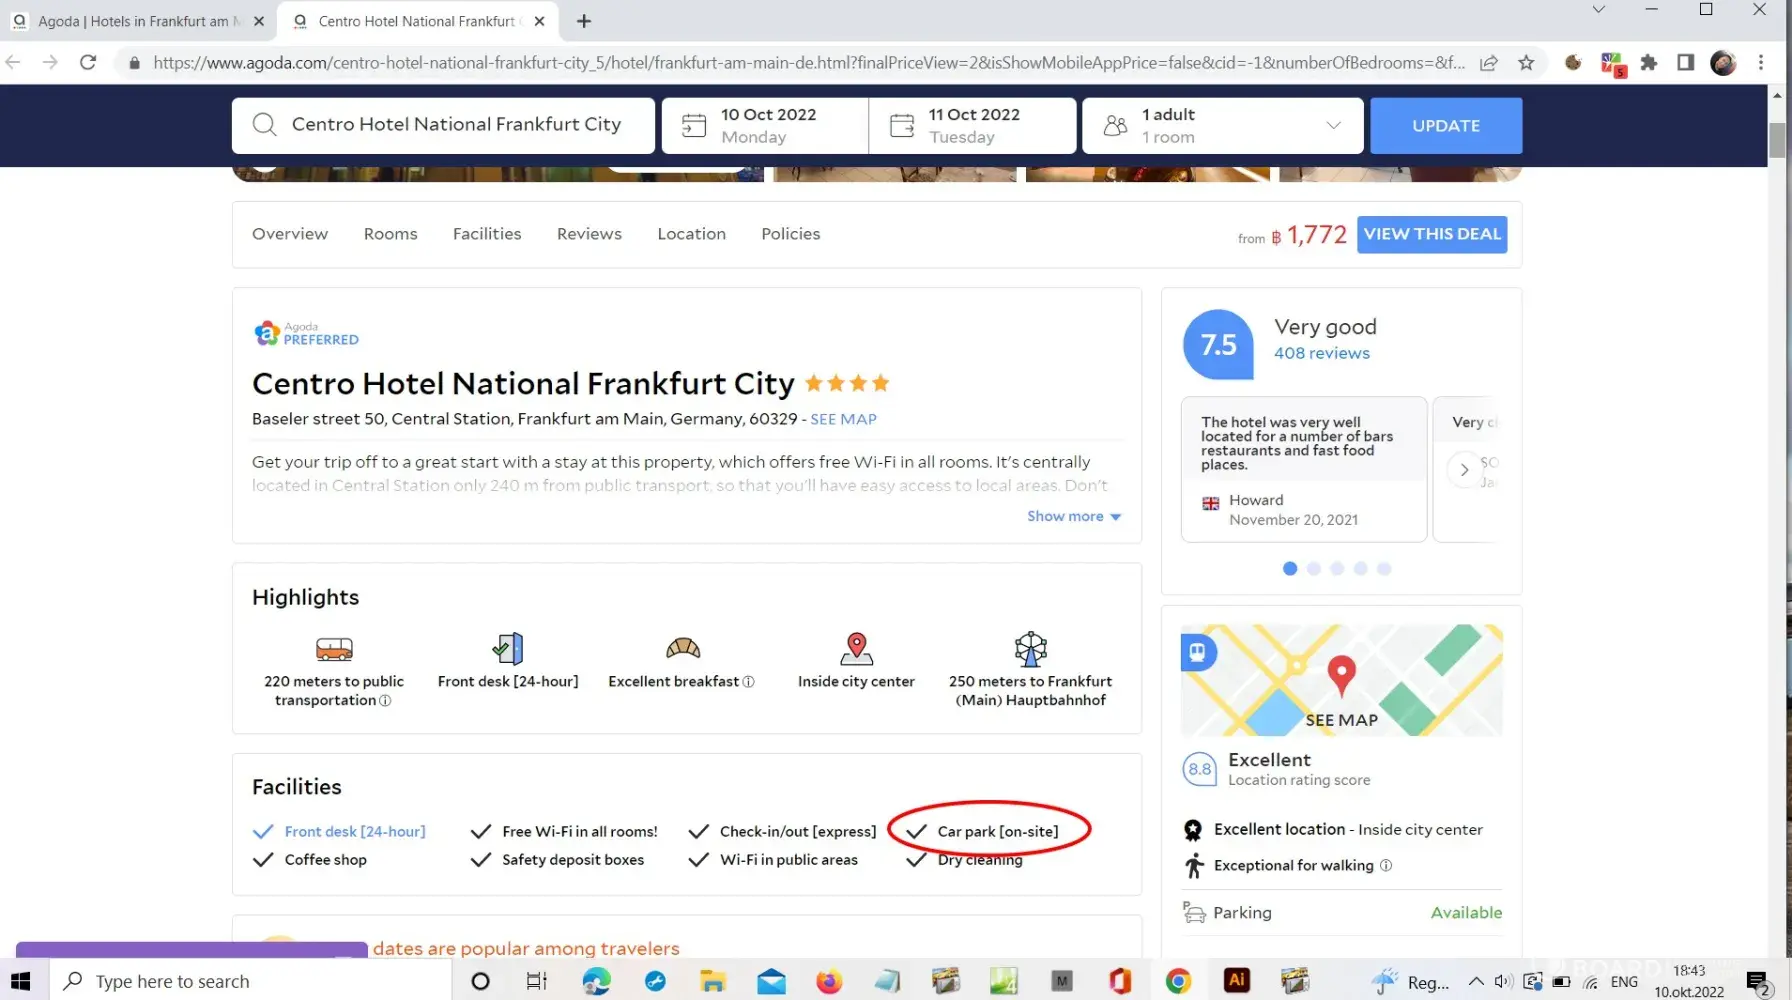This screenshot has width=1792, height=1000.
Task: Click the info icon beside Exceptional for walking
Action: coord(1386,866)
